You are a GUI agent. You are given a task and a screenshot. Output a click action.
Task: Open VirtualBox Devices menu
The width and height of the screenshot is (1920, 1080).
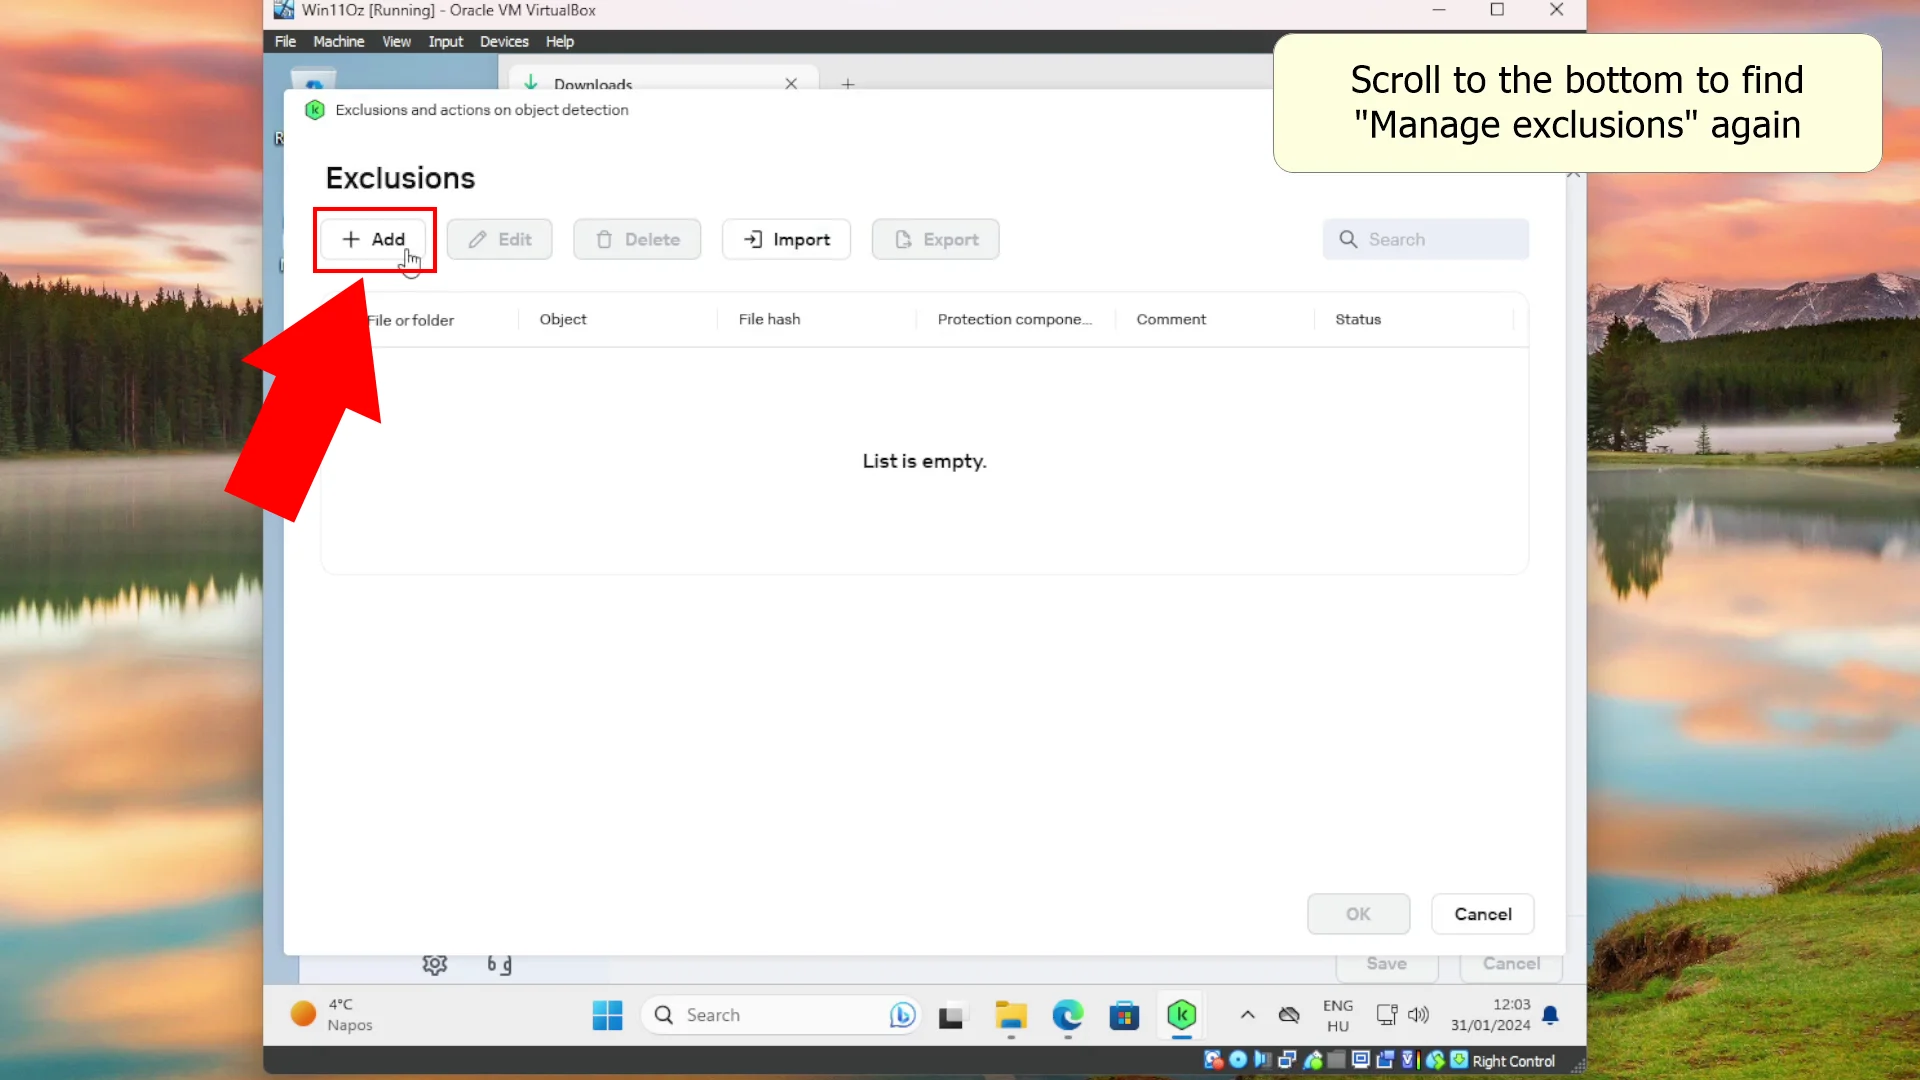(x=504, y=41)
